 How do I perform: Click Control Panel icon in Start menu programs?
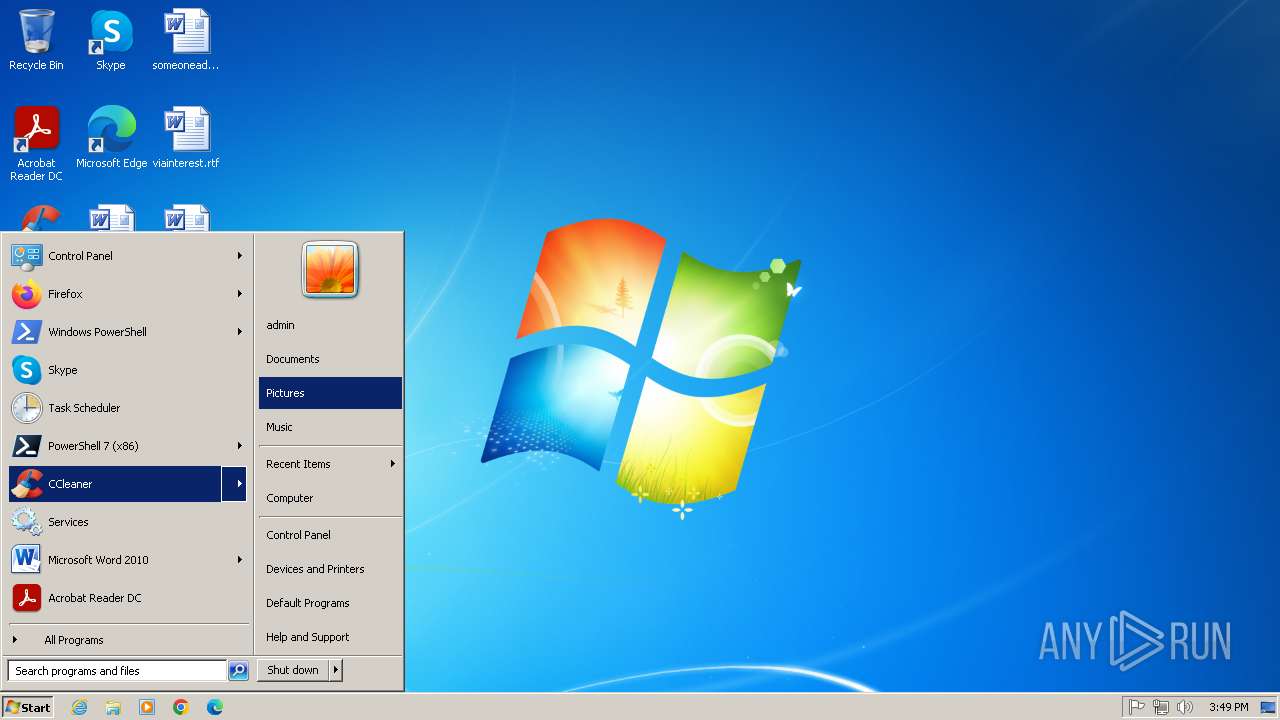26,256
